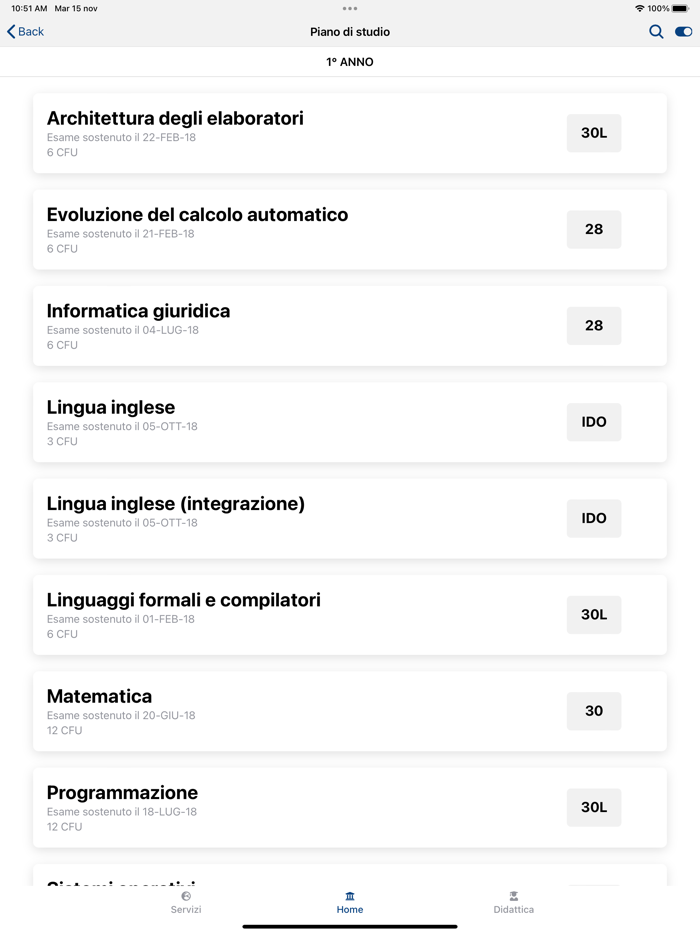Image resolution: width=700 pixels, height=934 pixels.
Task: Tap the back chevron at top left
Action: tap(10, 31)
